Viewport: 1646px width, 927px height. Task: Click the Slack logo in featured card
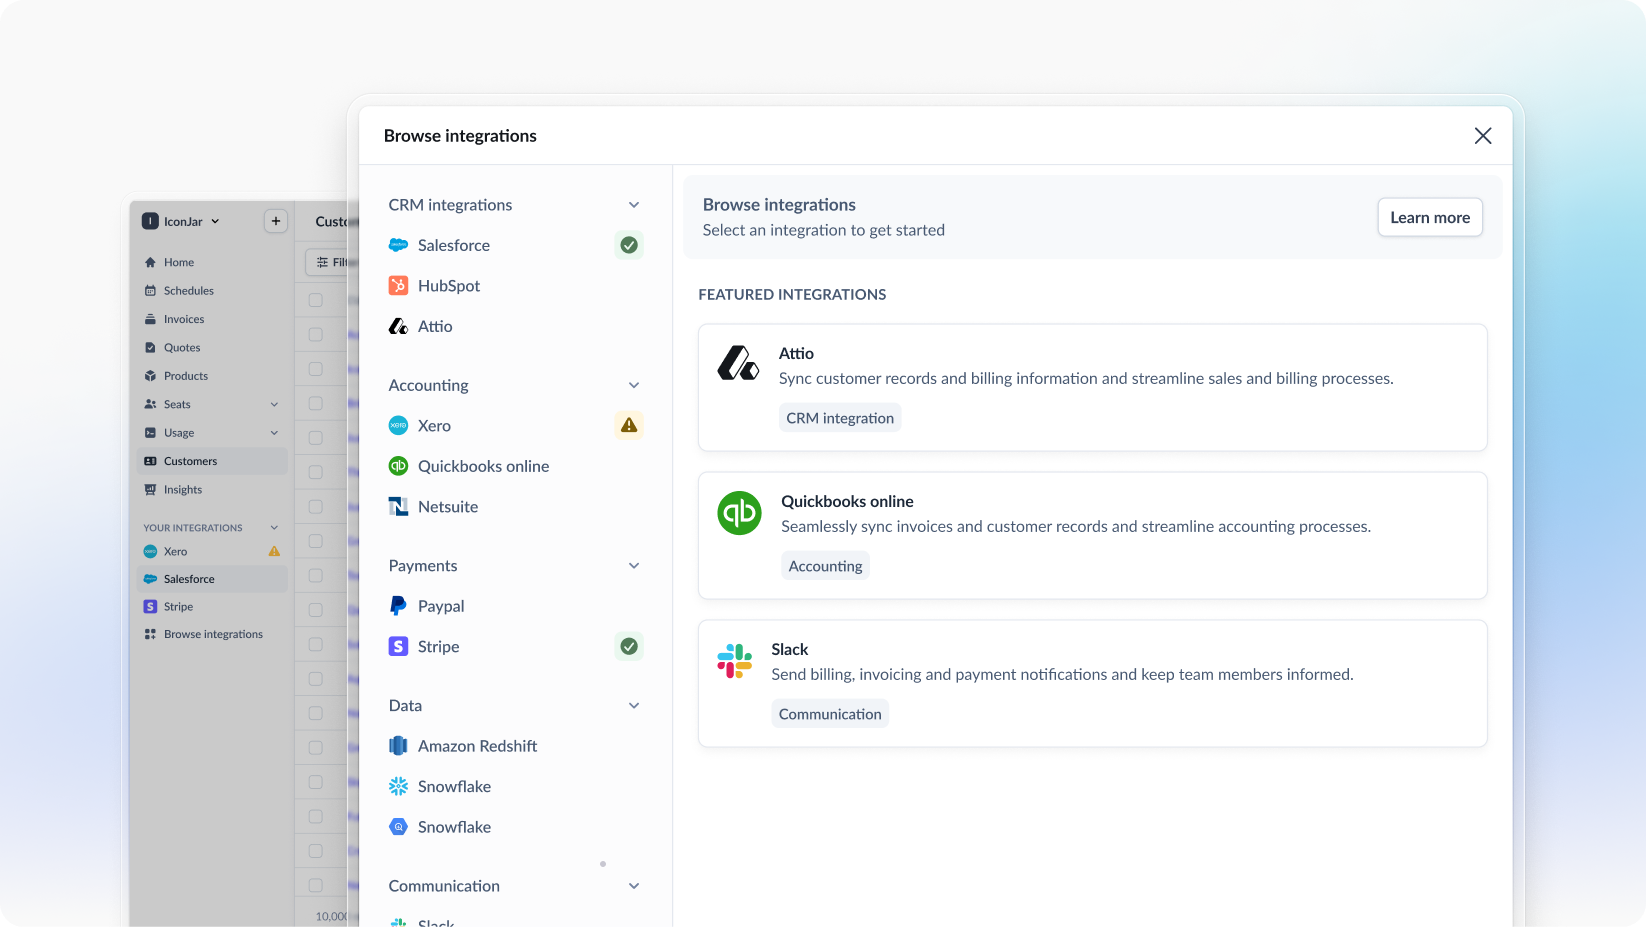pos(734,661)
